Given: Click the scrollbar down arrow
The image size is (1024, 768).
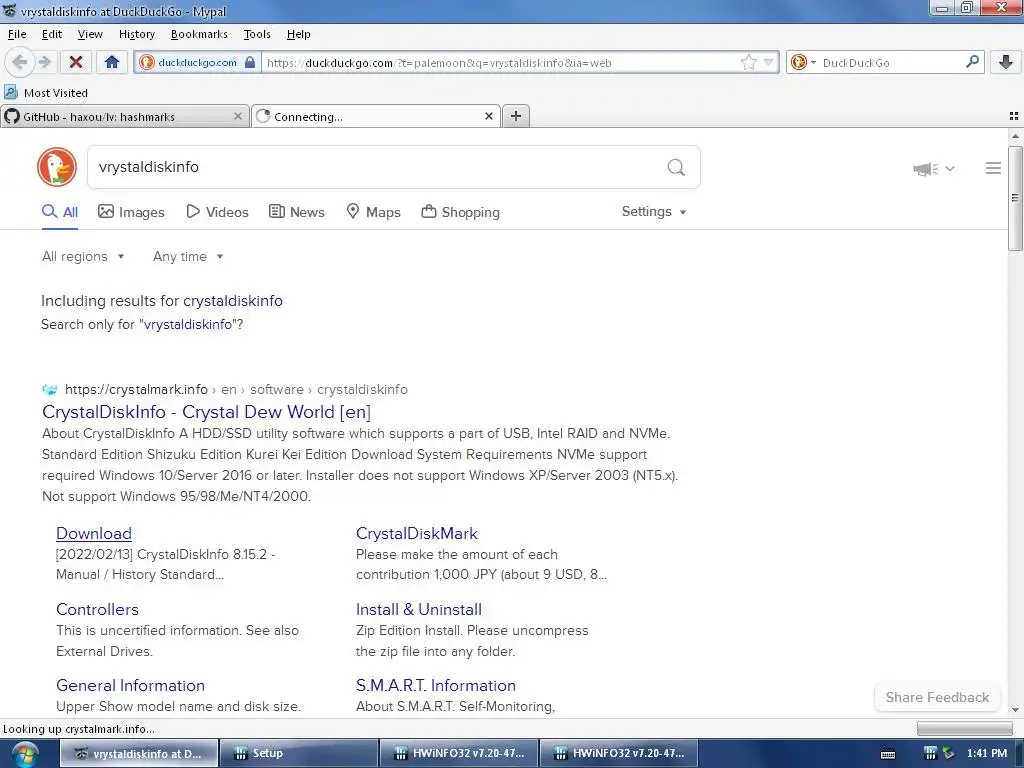Looking at the screenshot, I should [1015, 710].
